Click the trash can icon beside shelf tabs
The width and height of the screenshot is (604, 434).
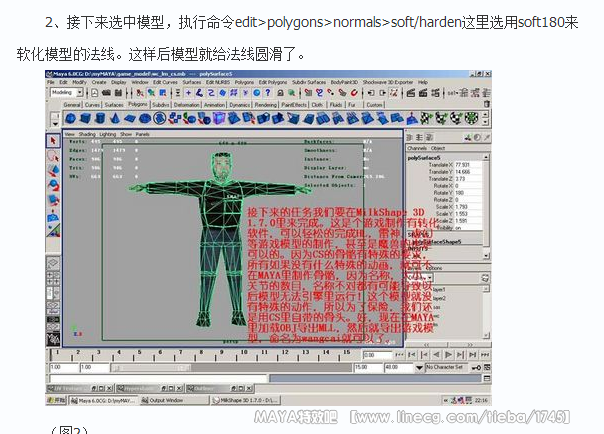[487, 104]
